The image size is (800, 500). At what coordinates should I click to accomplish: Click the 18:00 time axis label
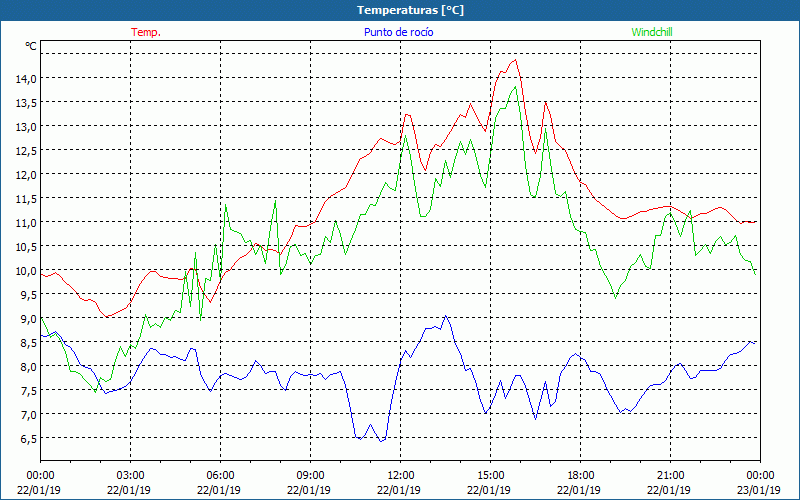pos(581,476)
